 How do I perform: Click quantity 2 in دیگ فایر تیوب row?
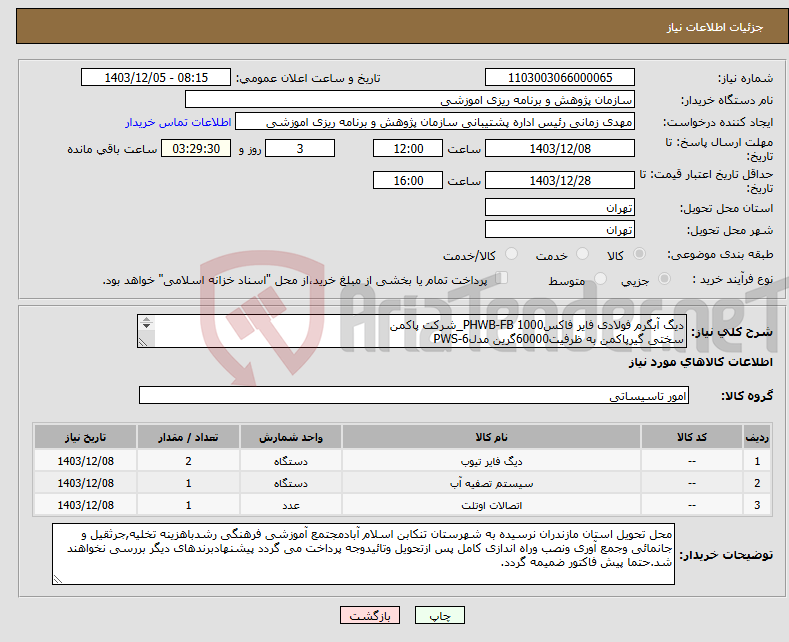188,461
